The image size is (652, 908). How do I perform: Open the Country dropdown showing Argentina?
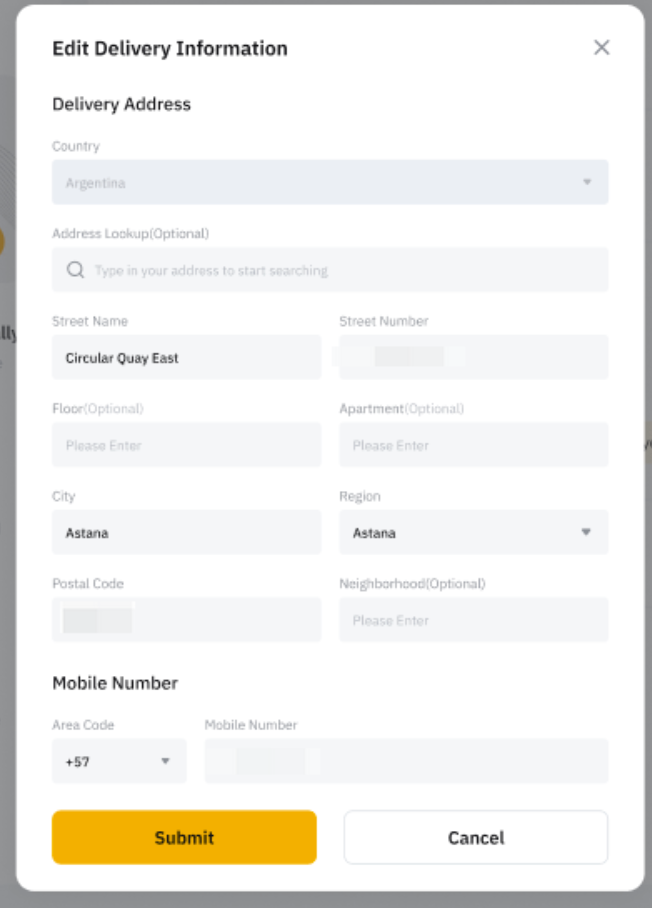(329, 182)
